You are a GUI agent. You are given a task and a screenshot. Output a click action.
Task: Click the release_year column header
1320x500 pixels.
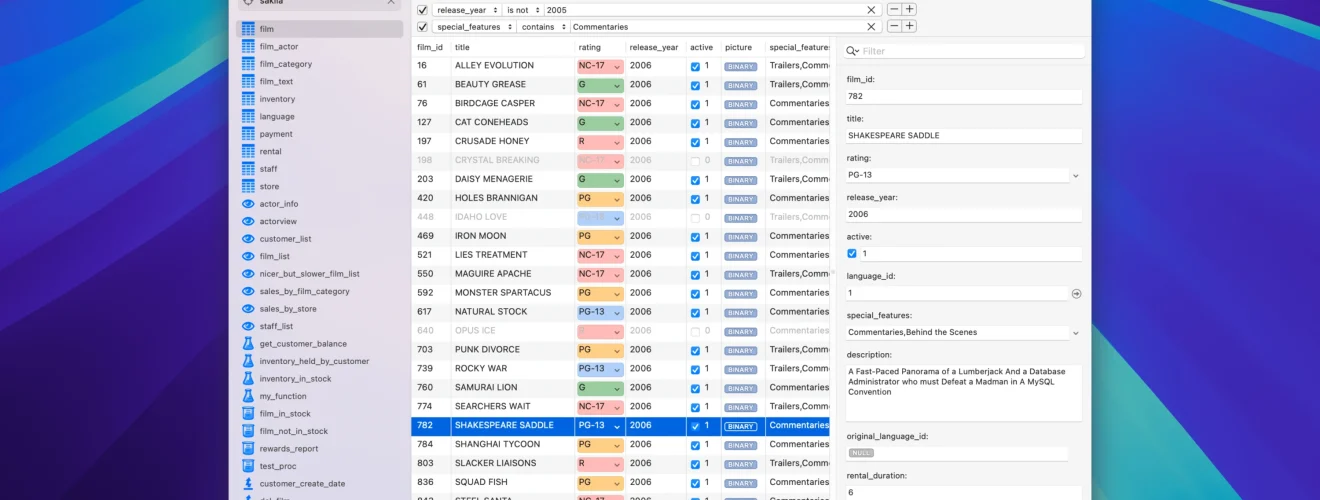click(x=655, y=47)
